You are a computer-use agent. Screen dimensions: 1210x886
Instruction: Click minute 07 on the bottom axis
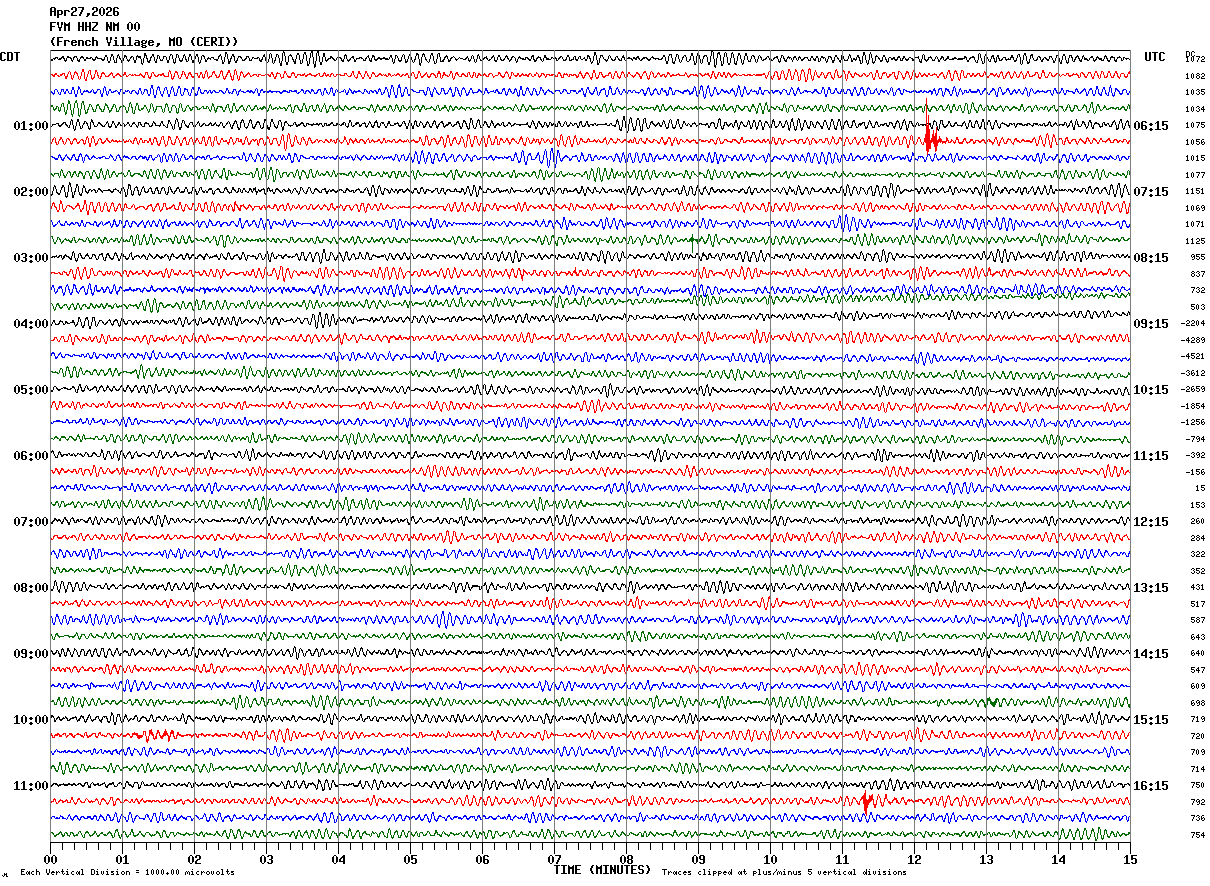click(x=554, y=859)
